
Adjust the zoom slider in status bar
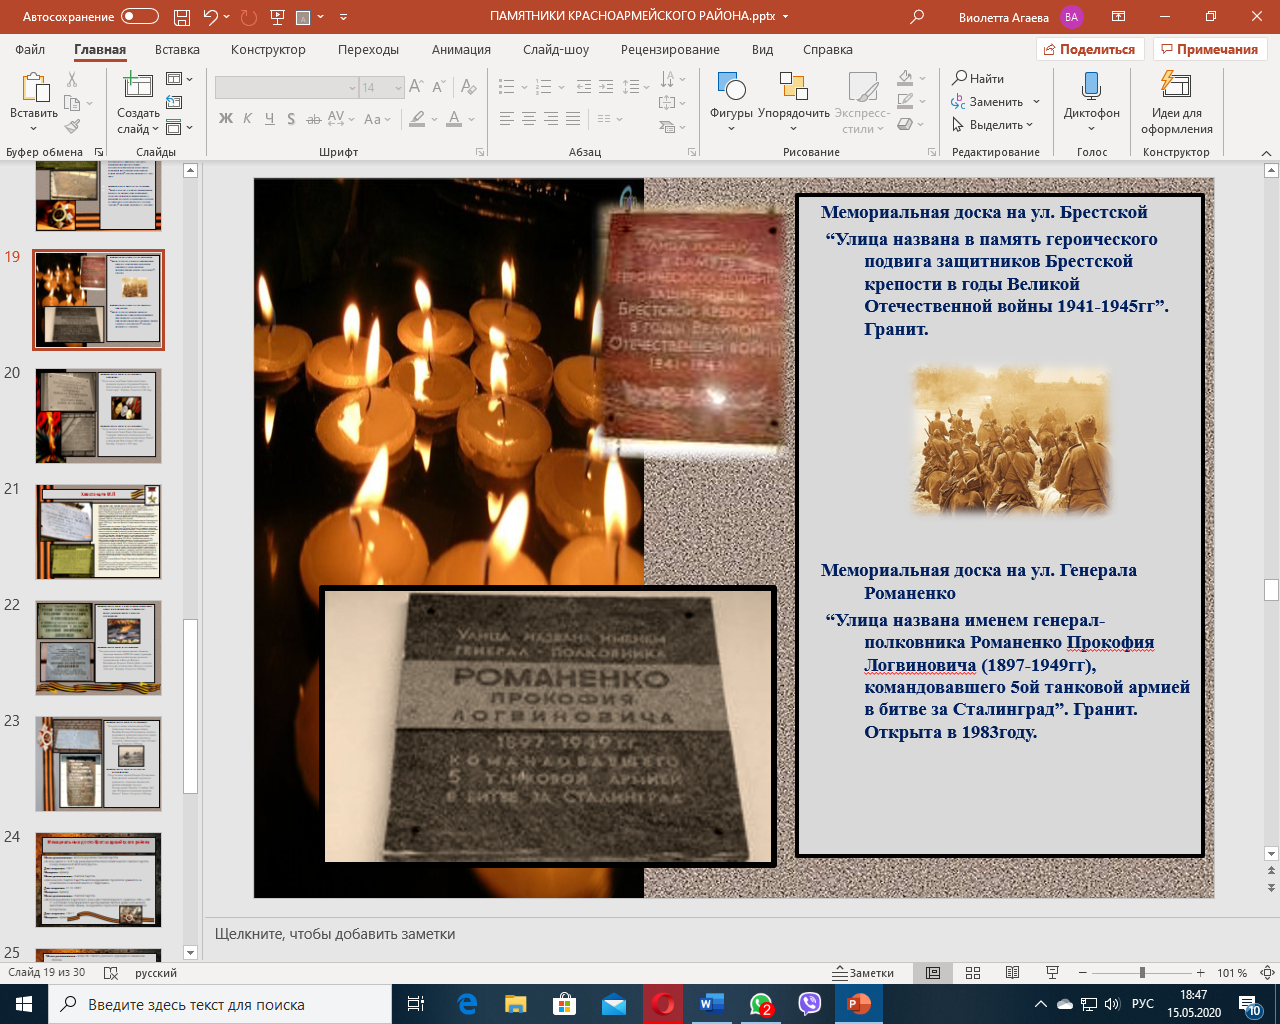1142,973
